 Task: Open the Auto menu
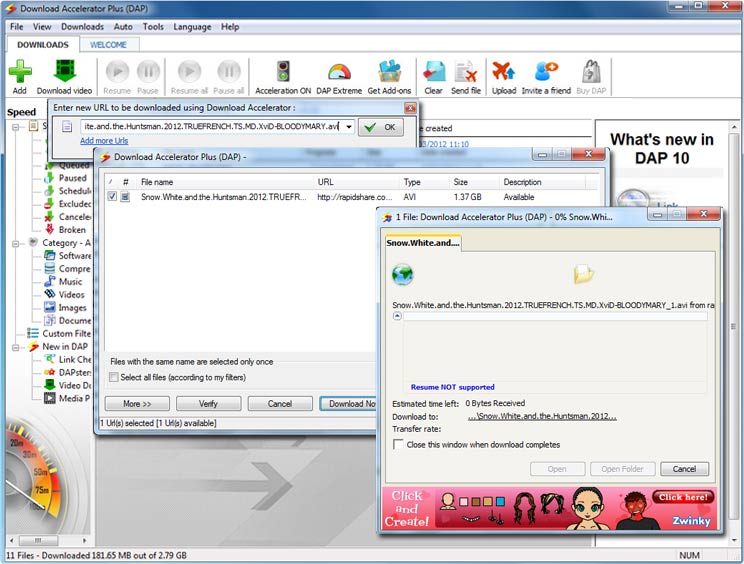pos(123,27)
